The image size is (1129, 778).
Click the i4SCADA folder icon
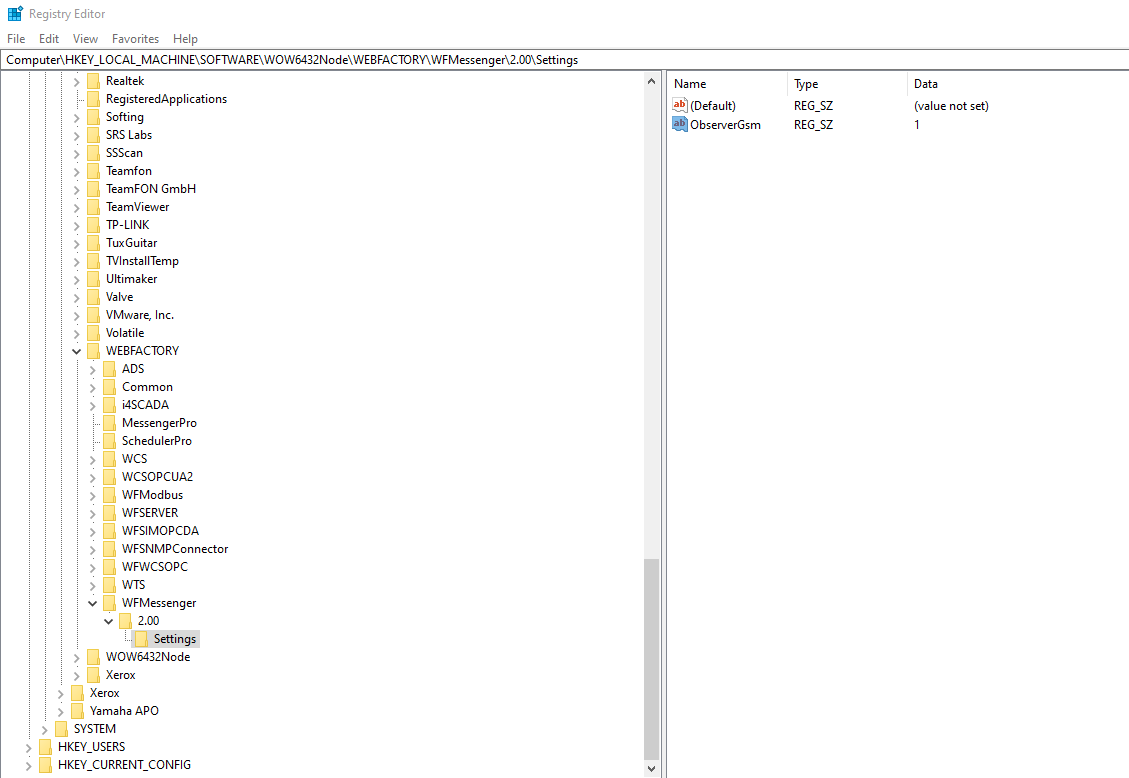110,404
